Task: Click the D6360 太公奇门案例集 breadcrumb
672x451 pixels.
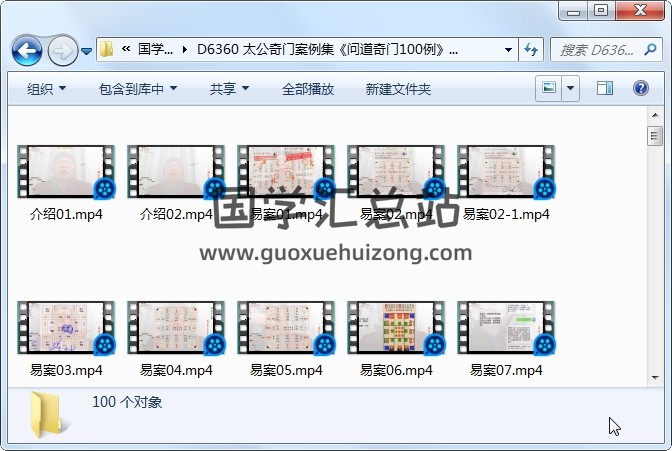Action: pyautogui.click(x=327, y=50)
